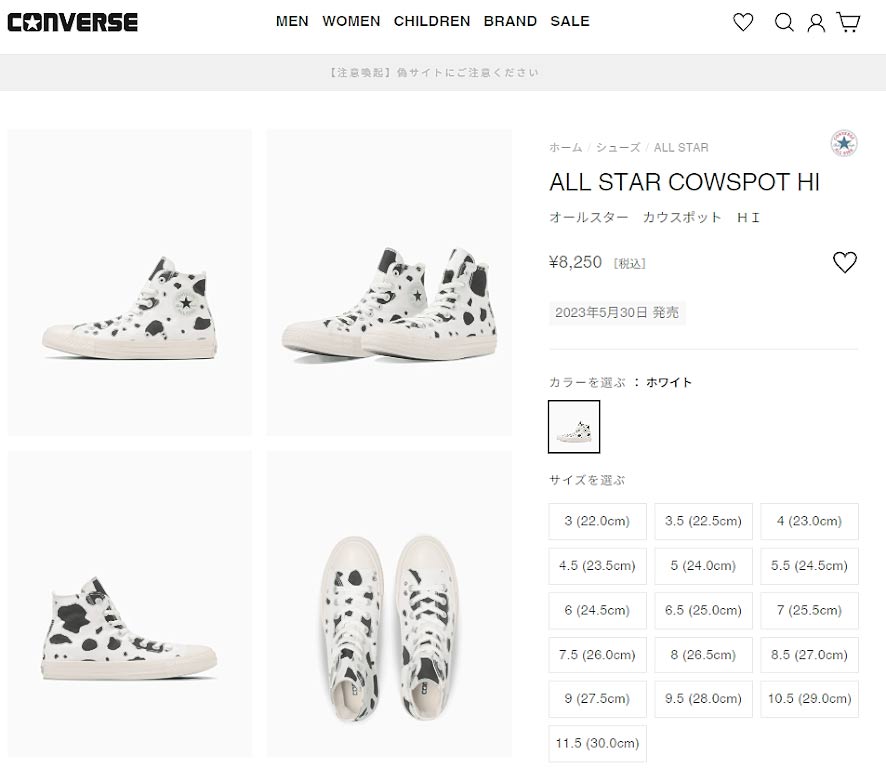The height and width of the screenshot is (768, 886).
Task: Open the top-down view shoe image
Action: click(389, 603)
